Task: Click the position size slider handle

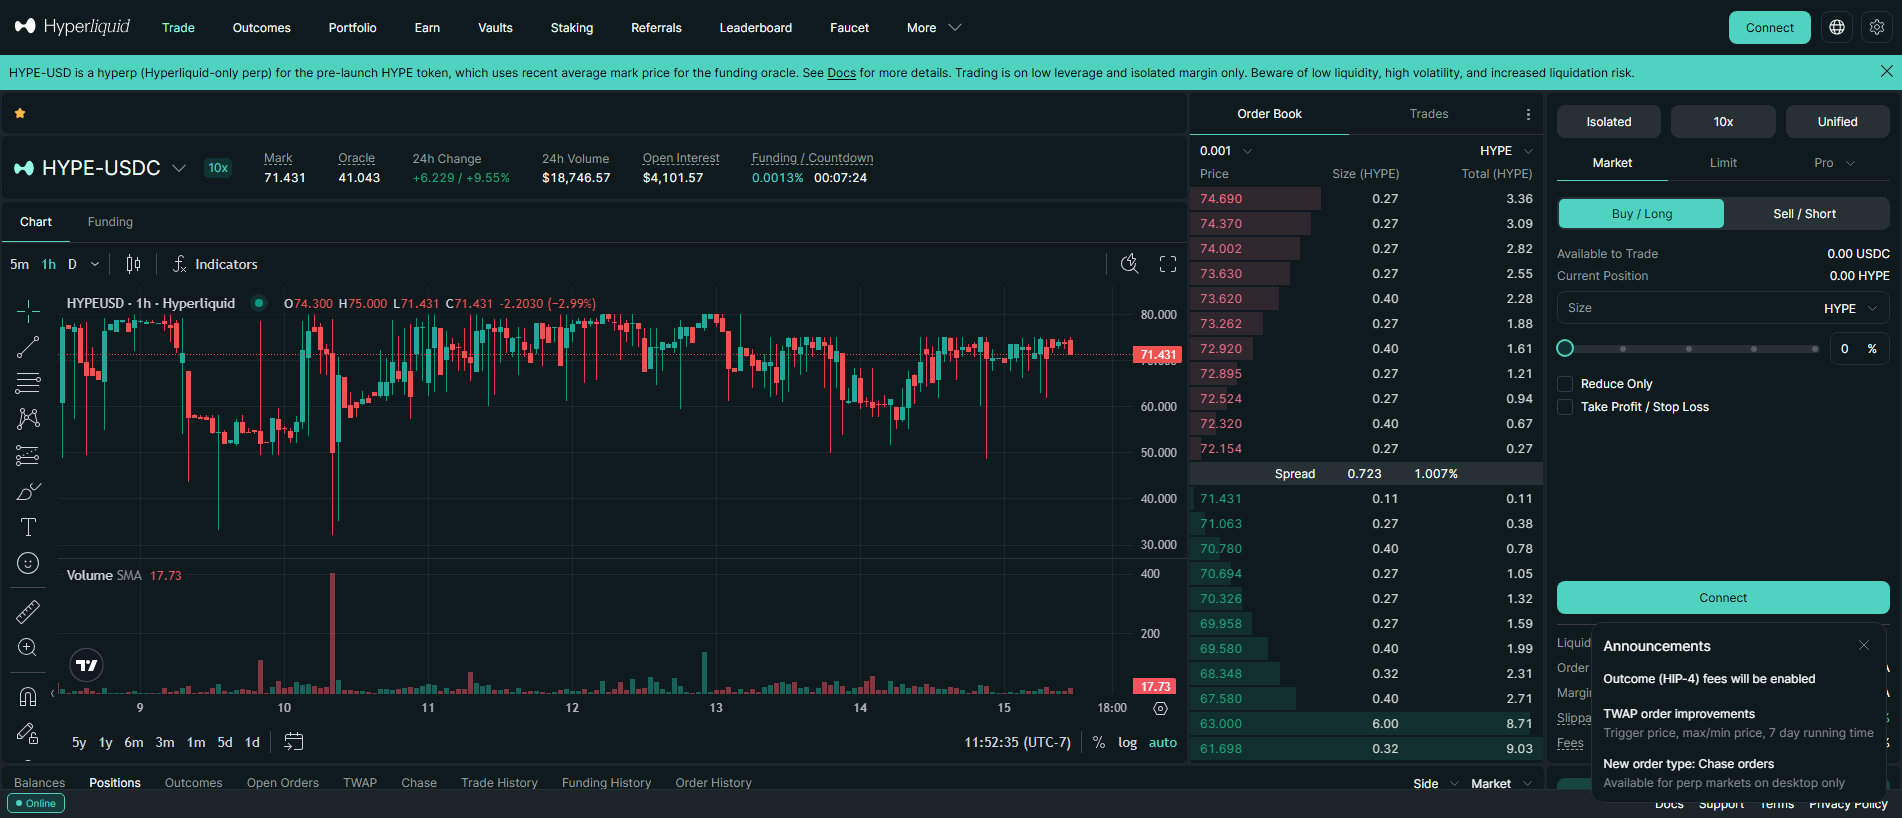Action: (1565, 348)
